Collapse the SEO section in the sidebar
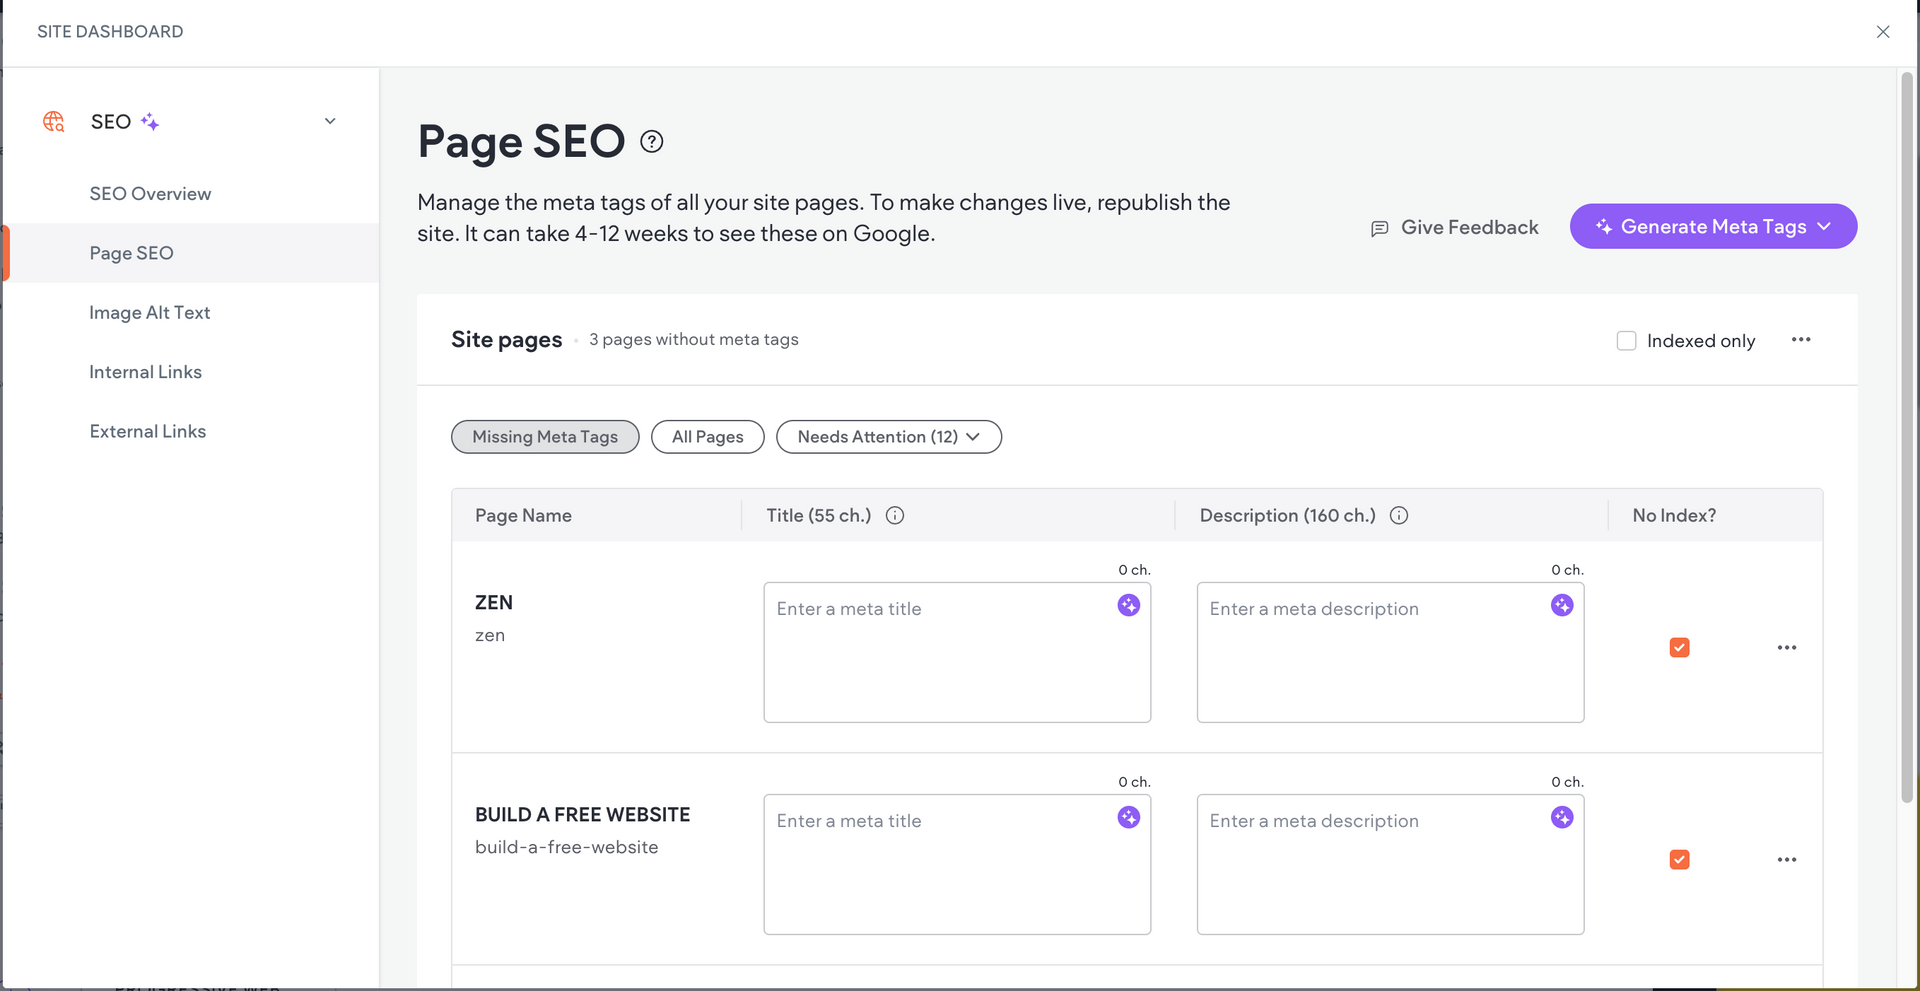The image size is (1920, 991). coord(330,120)
